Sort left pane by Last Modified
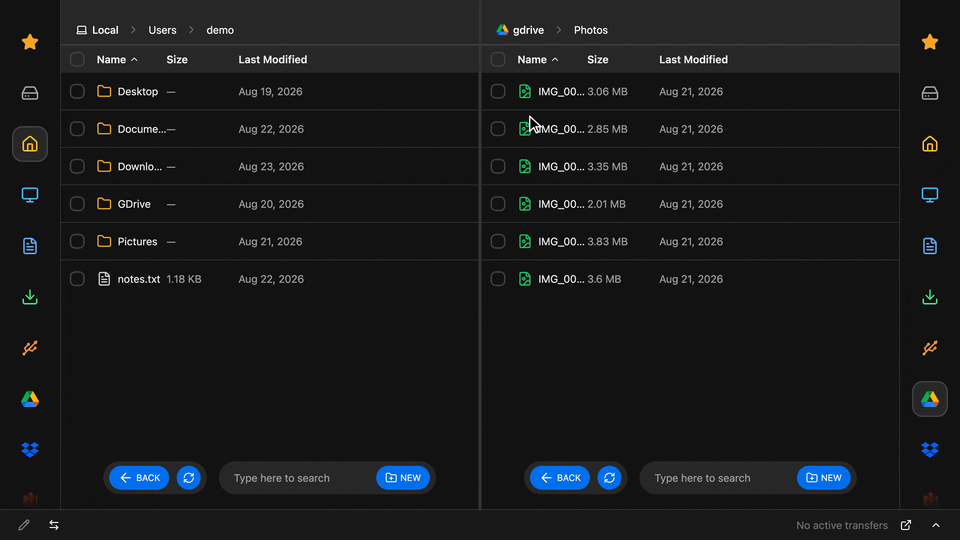 (272, 59)
